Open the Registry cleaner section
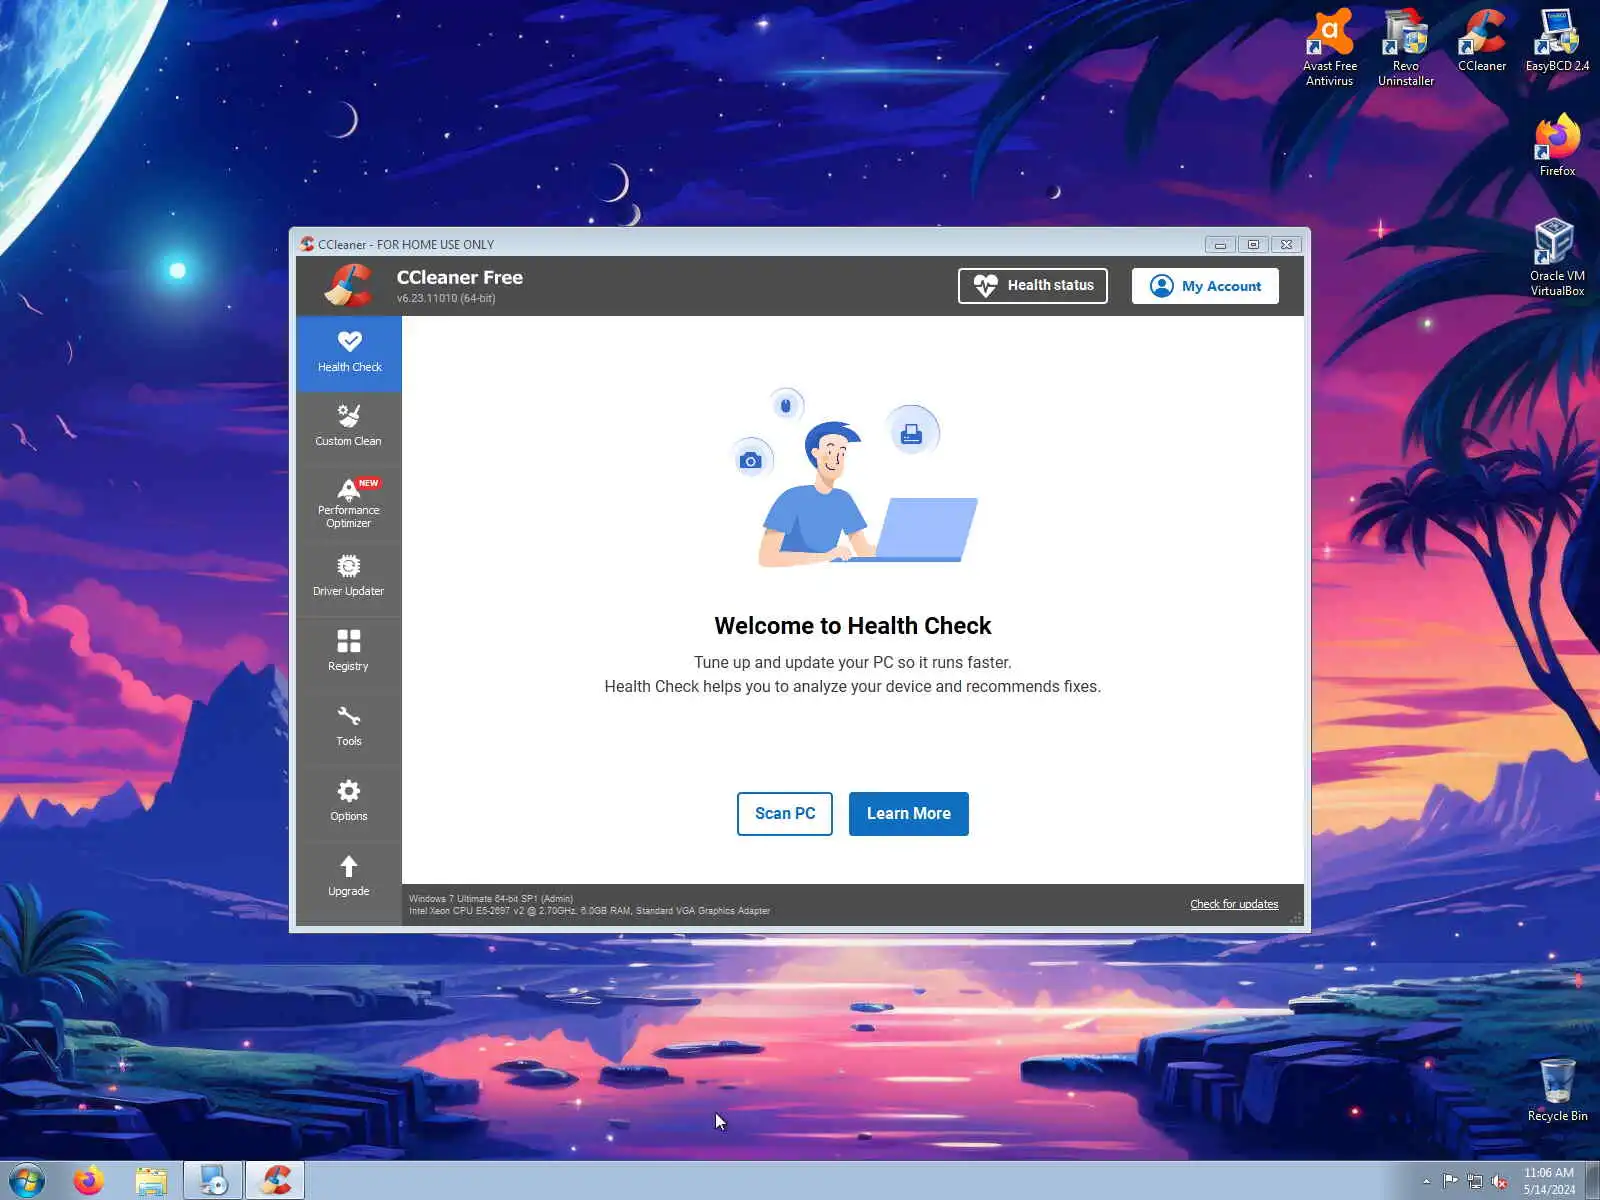 tap(349, 652)
